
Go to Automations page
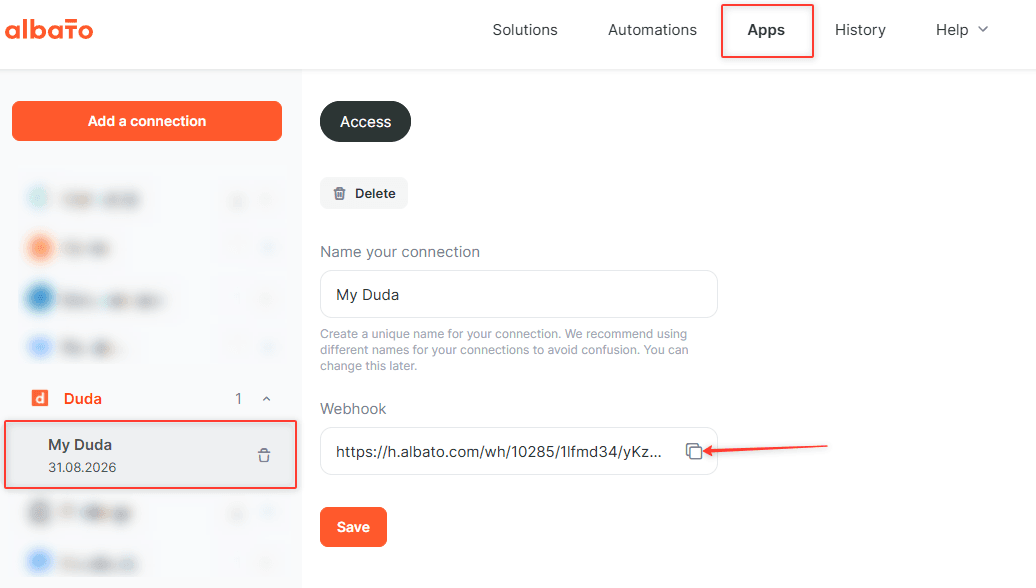tap(652, 30)
